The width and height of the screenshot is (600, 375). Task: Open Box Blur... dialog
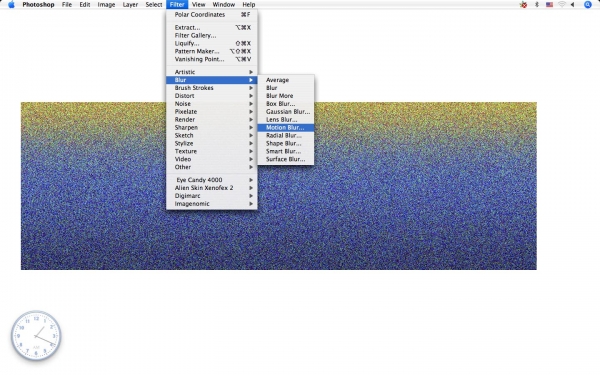coord(286,104)
